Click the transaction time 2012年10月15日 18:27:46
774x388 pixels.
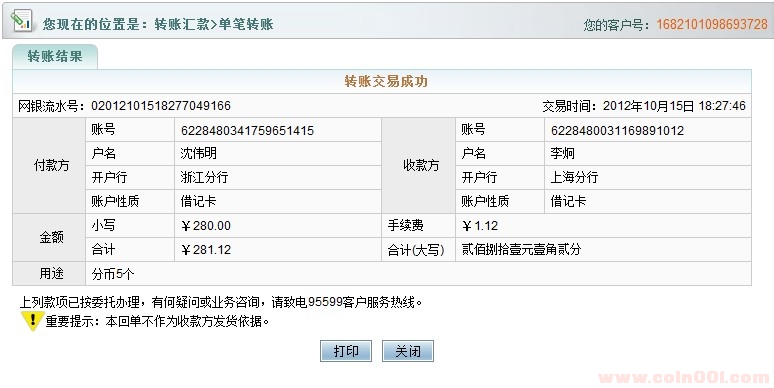(x=674, y=106)
